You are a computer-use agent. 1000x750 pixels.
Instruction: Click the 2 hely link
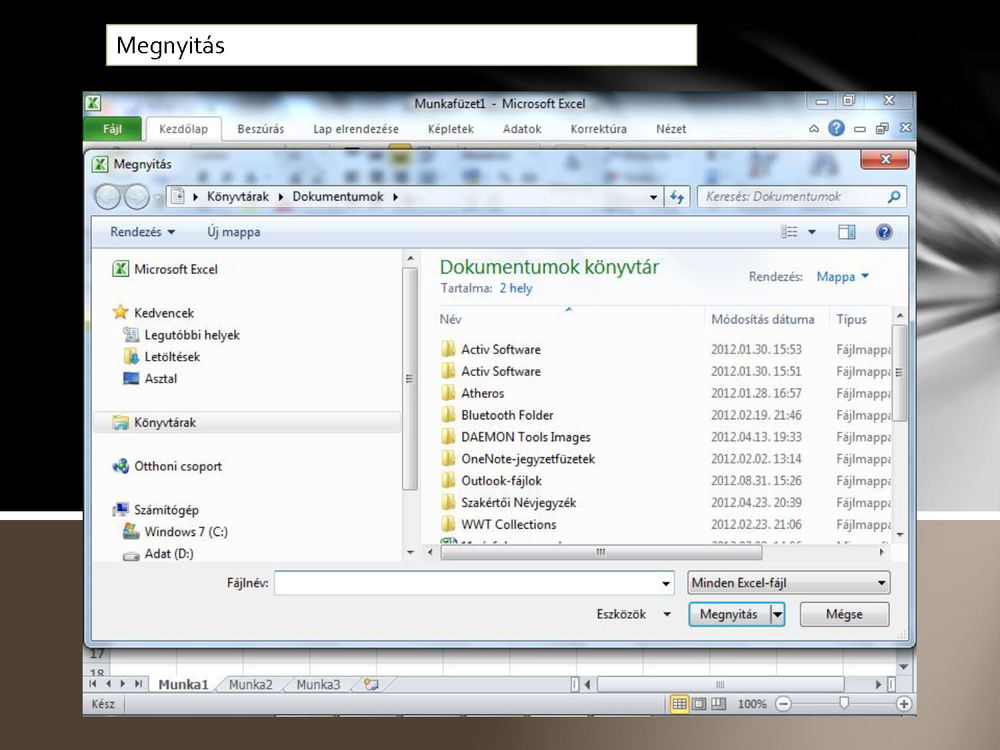point(516,288)
